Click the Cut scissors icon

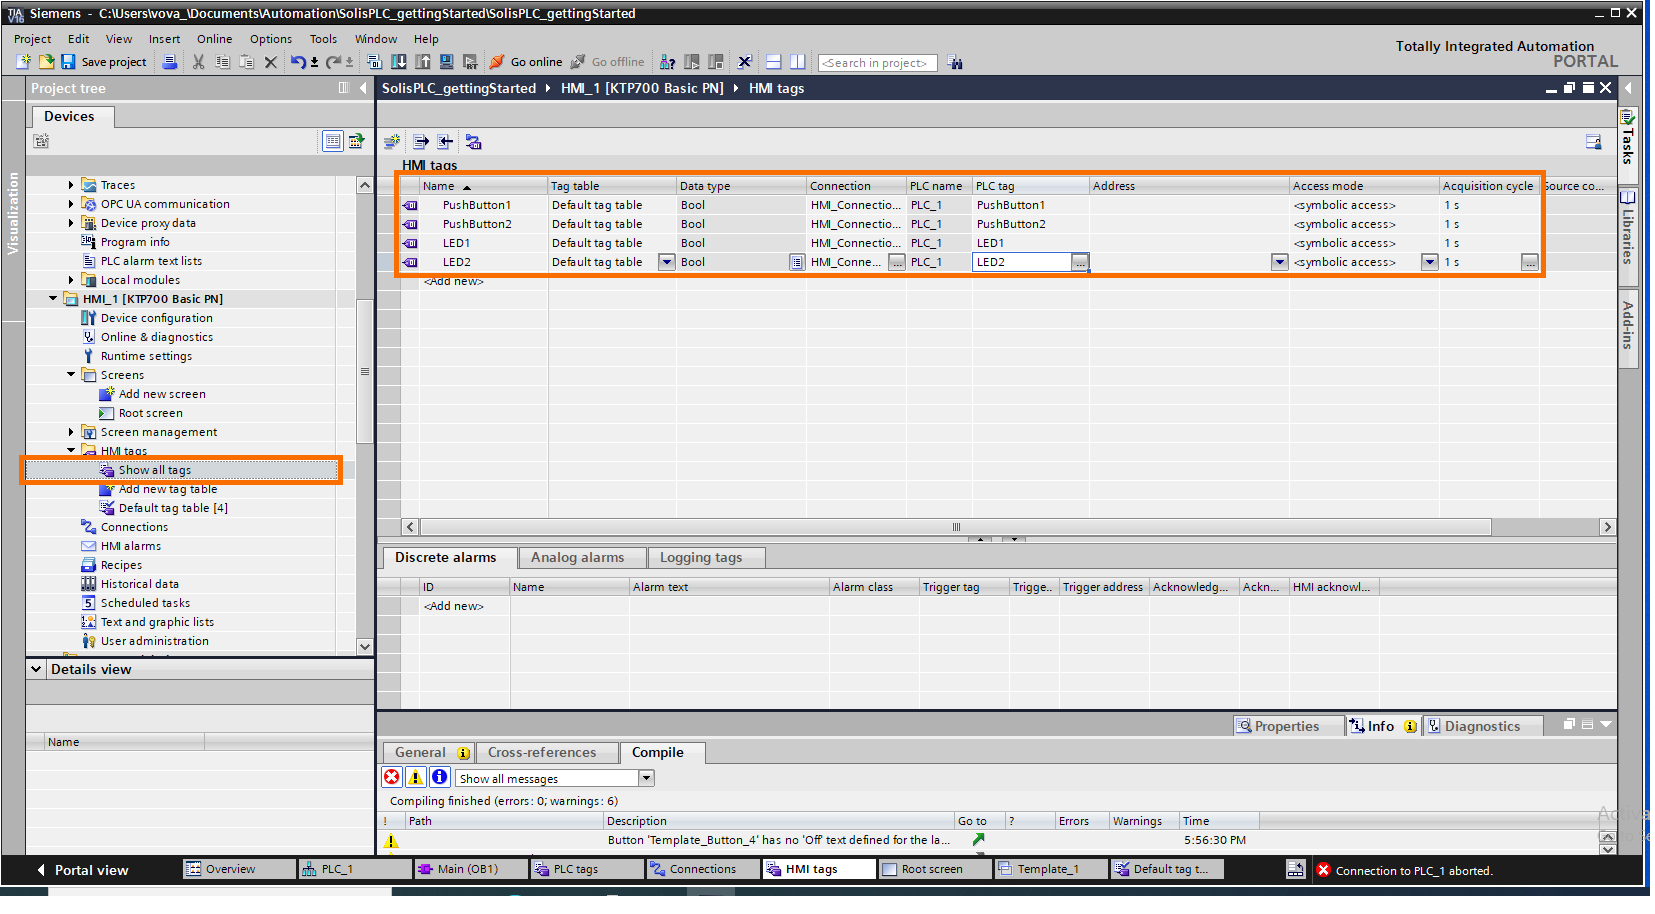coord(198,62)
